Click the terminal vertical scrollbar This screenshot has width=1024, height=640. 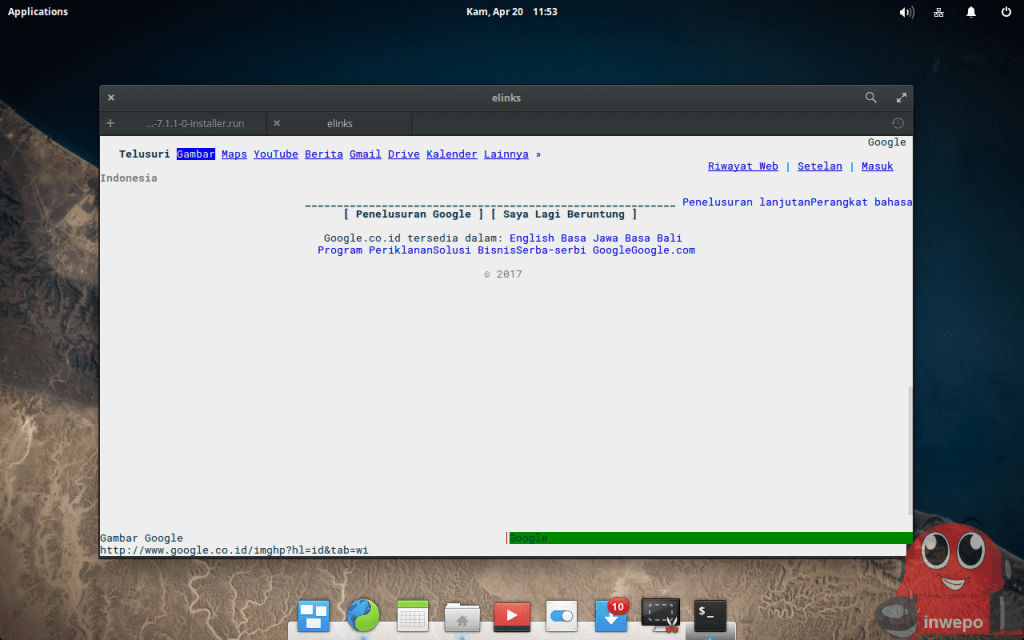tap(910, 451)
